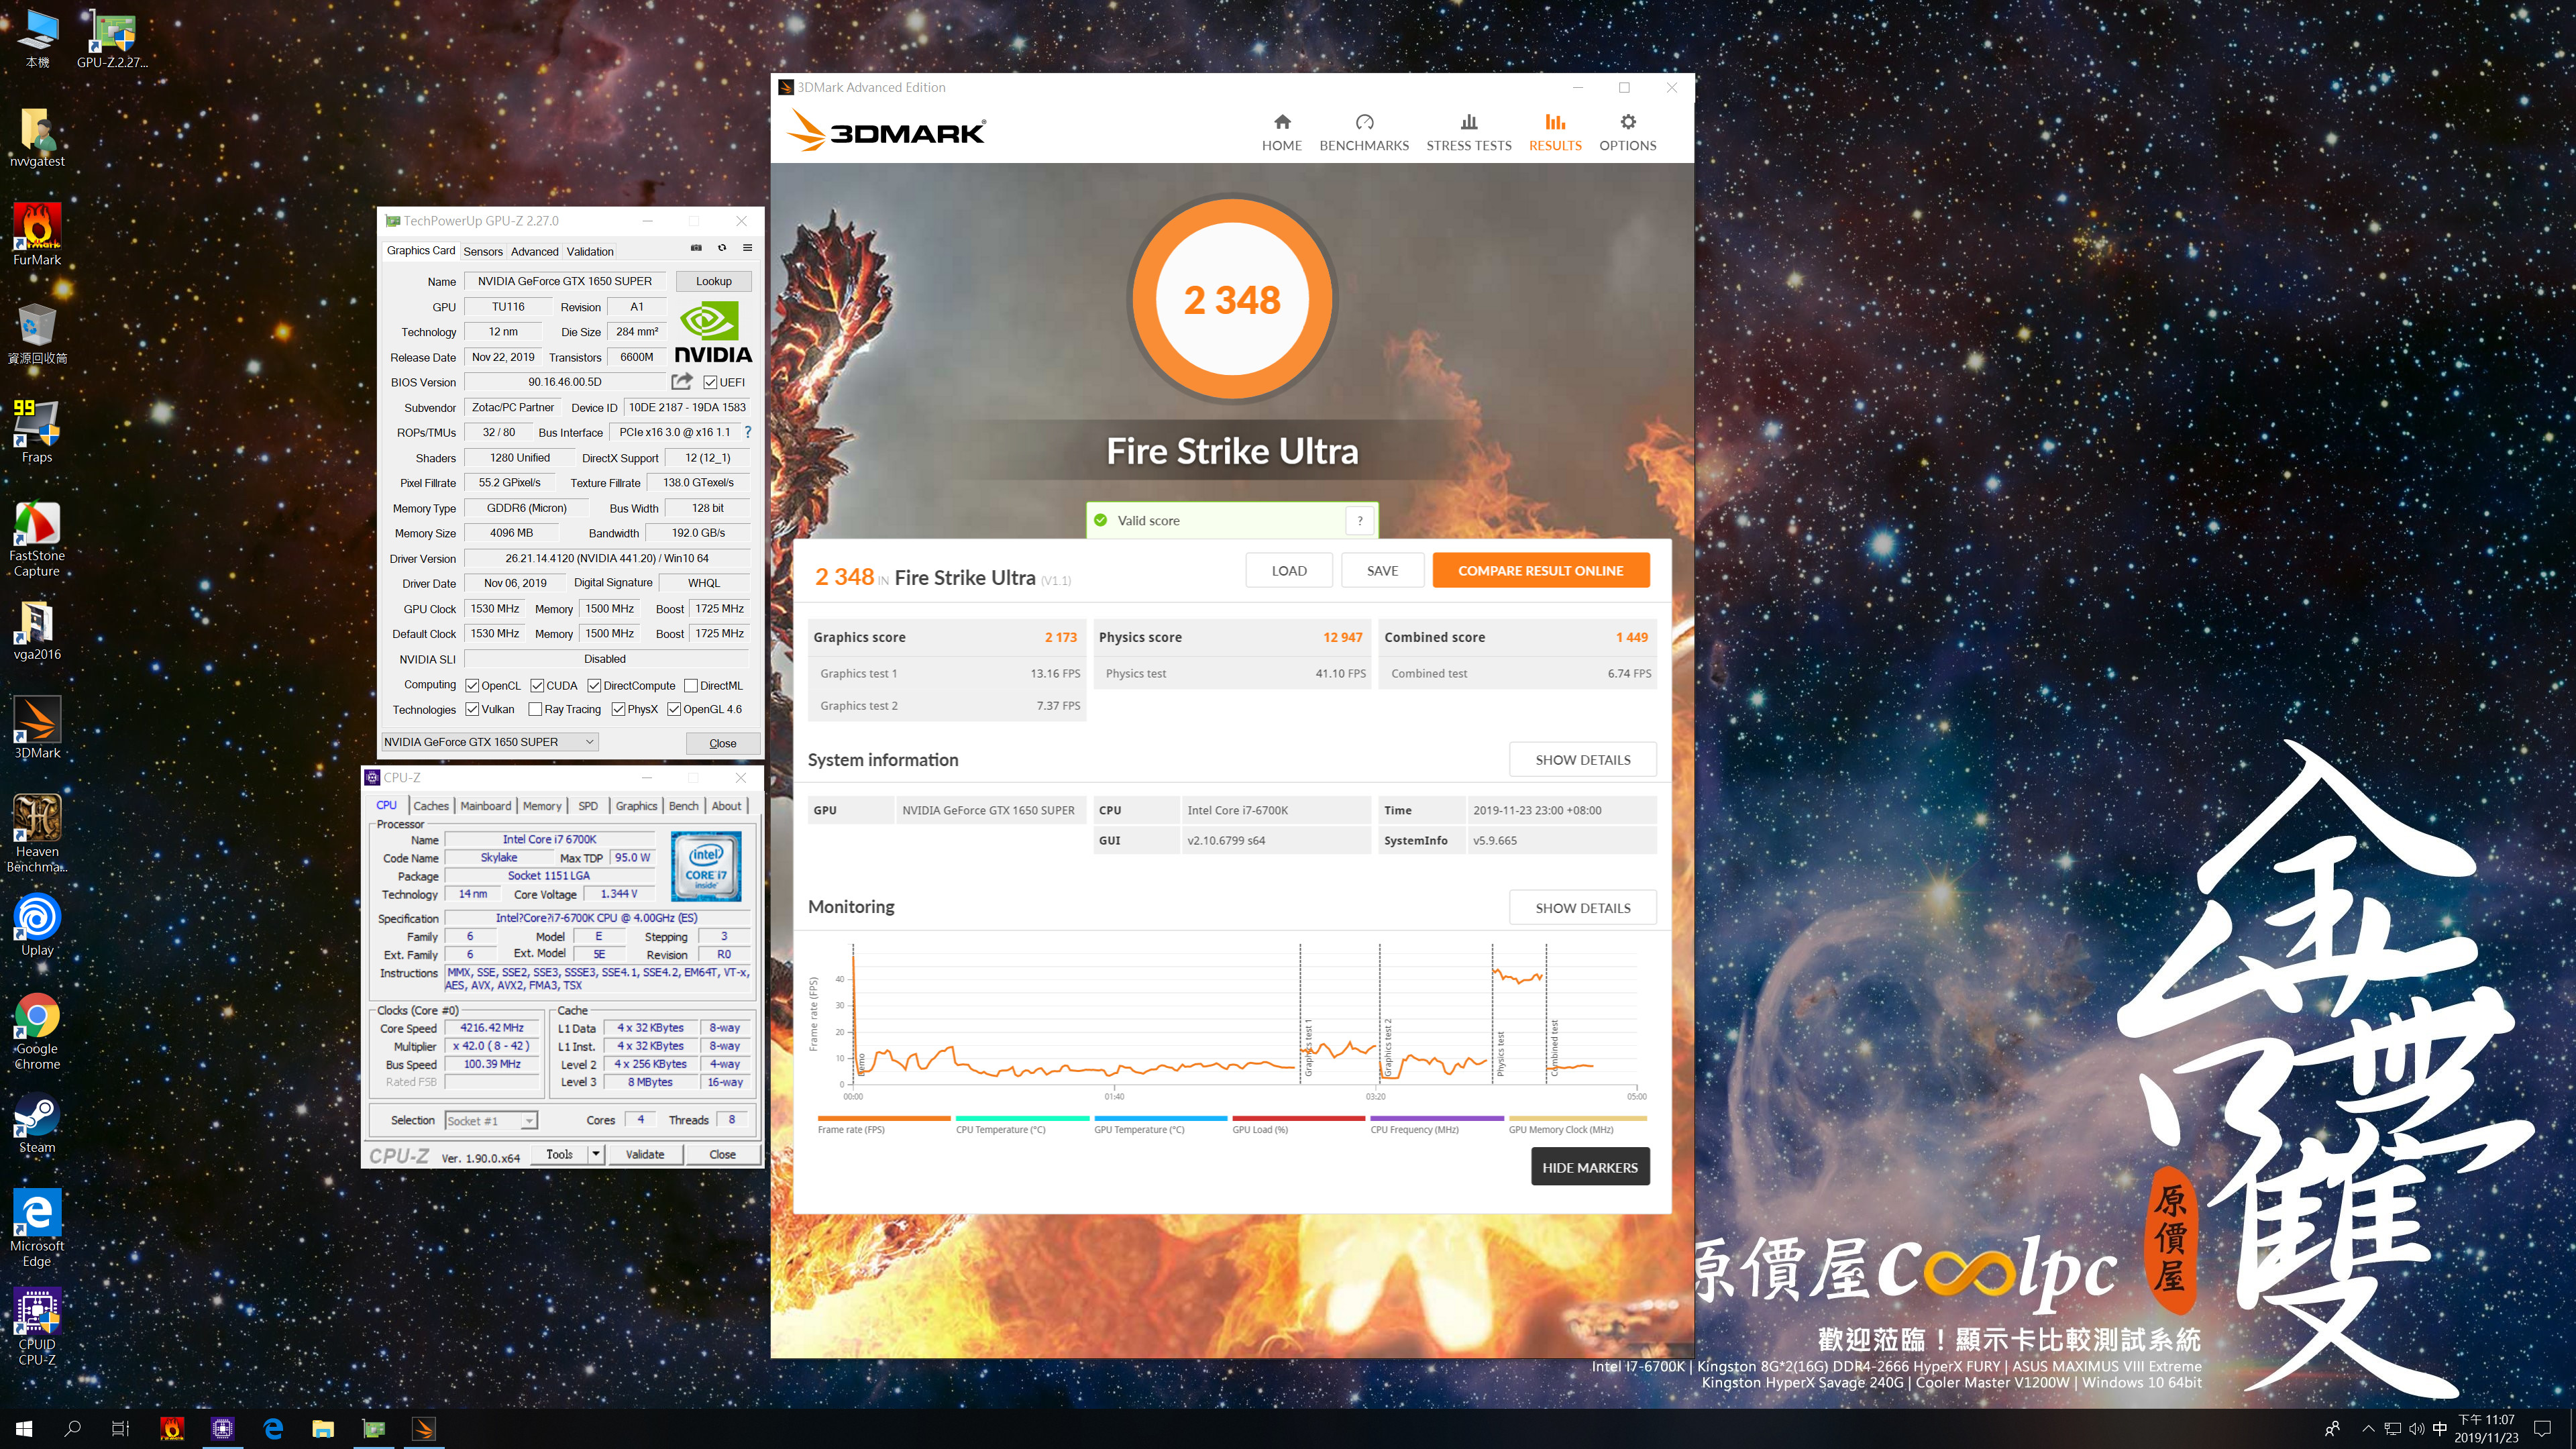Open taskbar search magnifier

tap(72, 1429)
